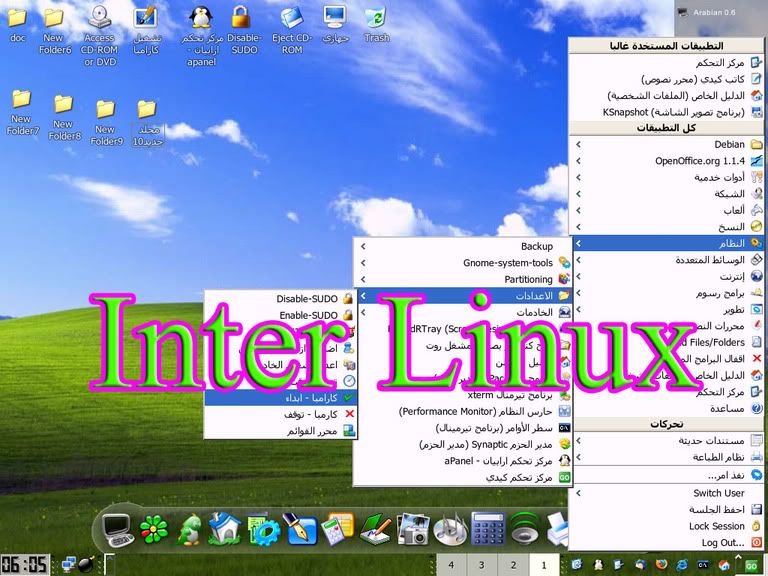Open the blue calculator dock icon
This screenshot has height=576, width=768.
click(x=488, y=529)
